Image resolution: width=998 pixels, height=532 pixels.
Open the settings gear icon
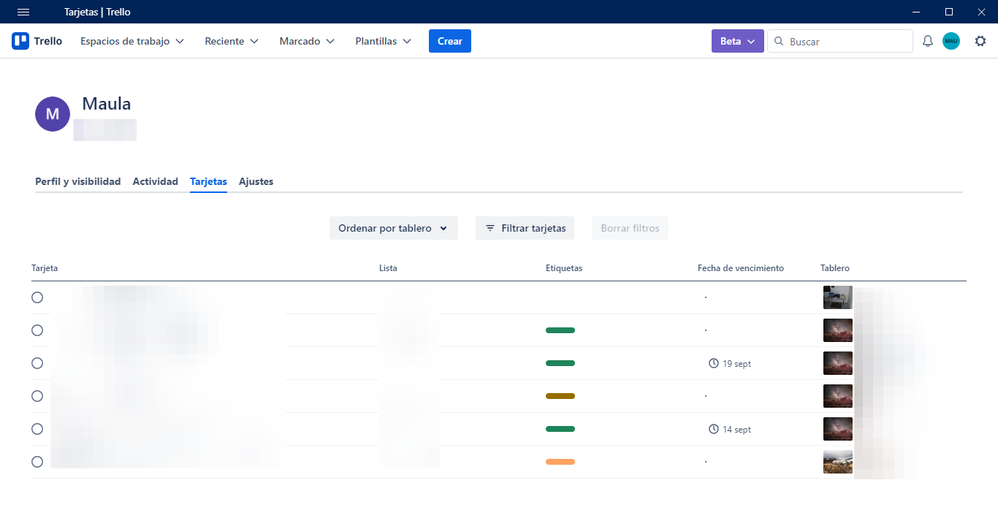[980, 41]
